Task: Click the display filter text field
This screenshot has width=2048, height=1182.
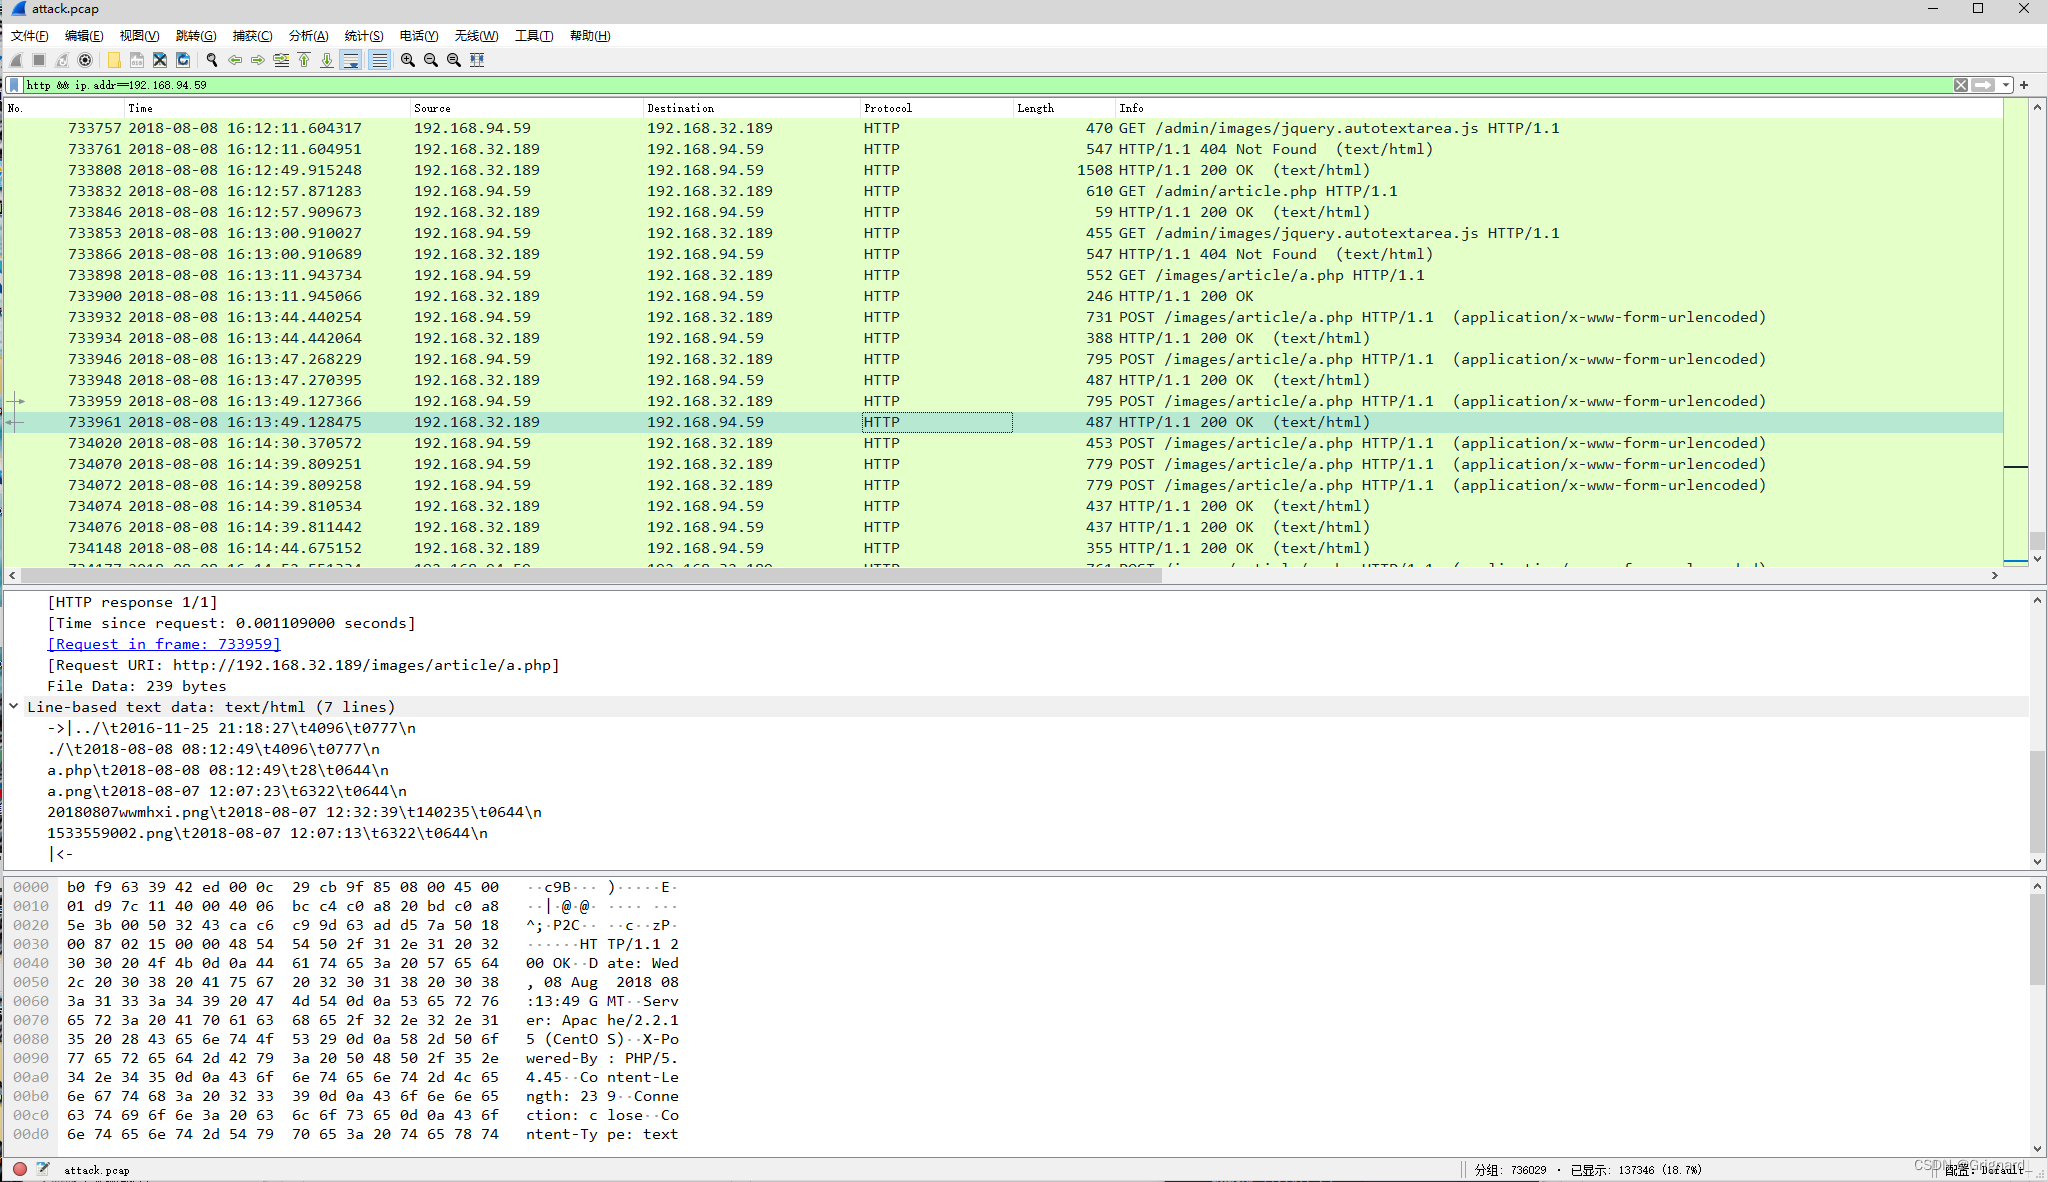Action: pyautogui.click(x=987, y=85)
